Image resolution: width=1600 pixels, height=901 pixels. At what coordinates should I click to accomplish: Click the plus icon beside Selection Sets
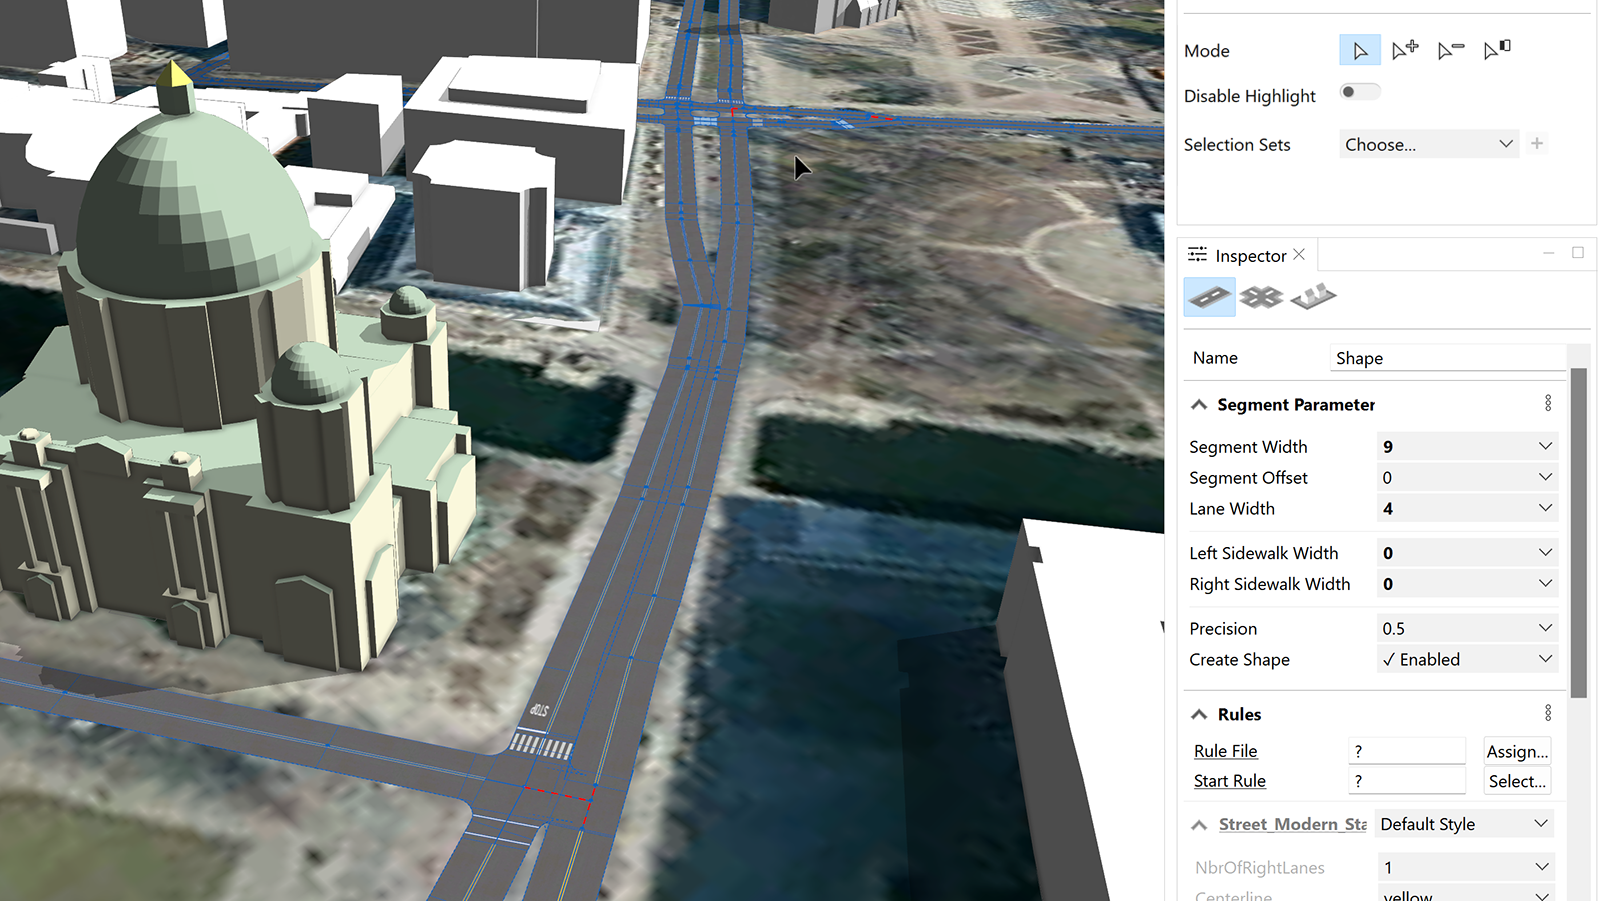(1537, 144)
